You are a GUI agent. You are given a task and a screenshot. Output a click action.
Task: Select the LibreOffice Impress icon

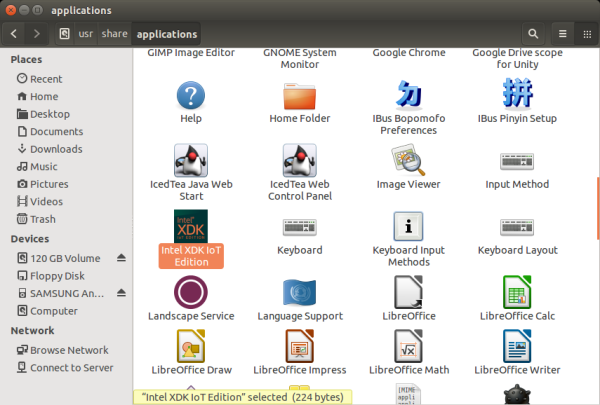coord(300,346)
